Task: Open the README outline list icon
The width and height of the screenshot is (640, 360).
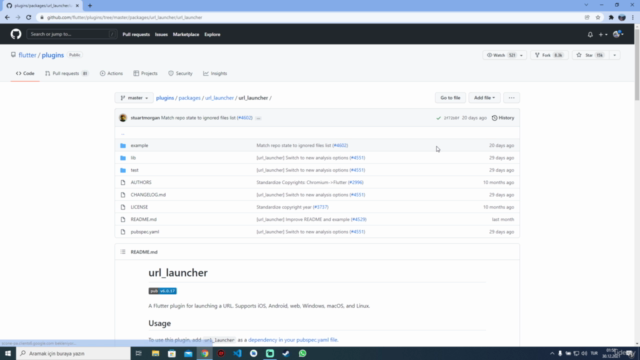Action: pos(123,252)
